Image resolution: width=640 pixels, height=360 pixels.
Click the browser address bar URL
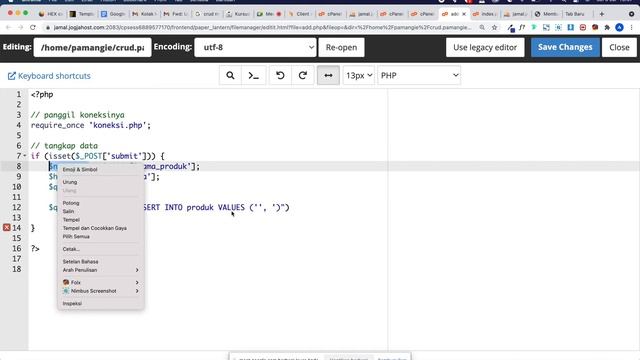[262, 27]
